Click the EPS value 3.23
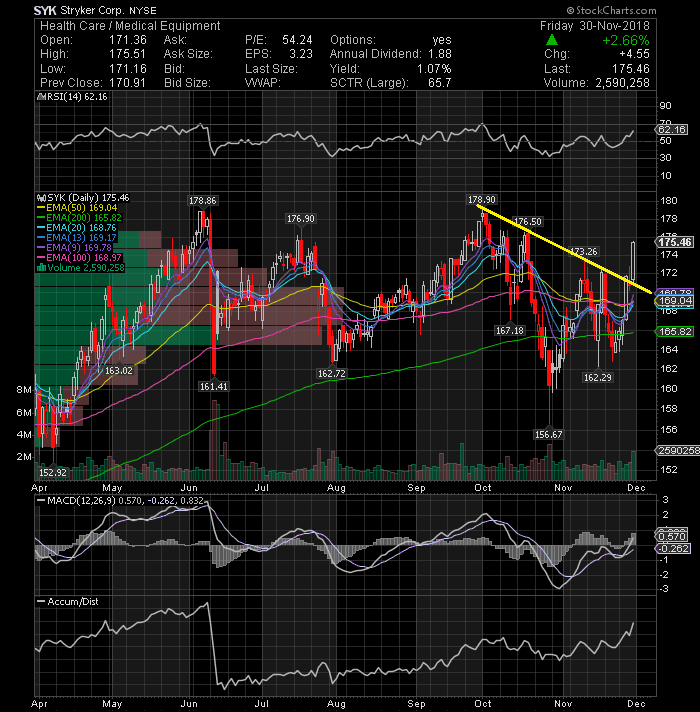The height and width of the screenshot is (712, 700). coord(301,54)
